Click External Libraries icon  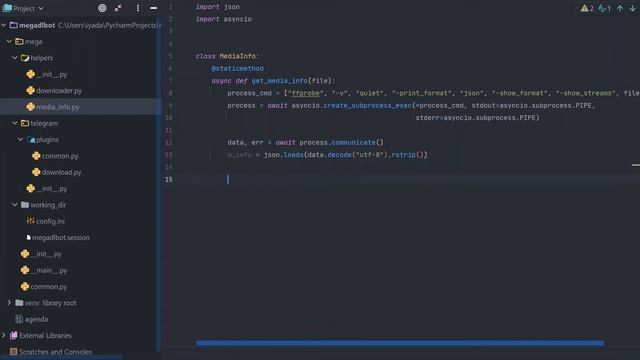(x=13, y=336)
